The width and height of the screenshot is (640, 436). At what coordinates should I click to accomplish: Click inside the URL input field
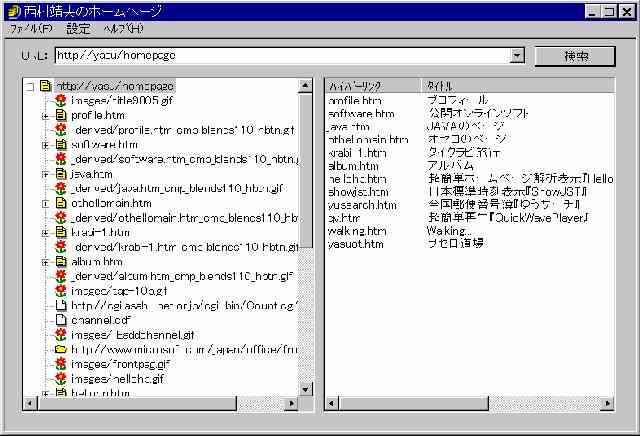282,56
